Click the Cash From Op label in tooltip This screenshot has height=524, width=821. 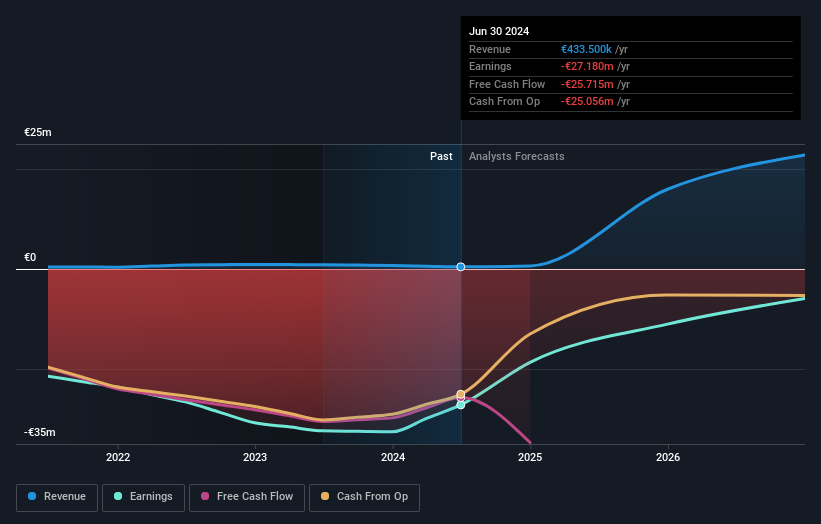pyautogui.click(x=504, y=102)
